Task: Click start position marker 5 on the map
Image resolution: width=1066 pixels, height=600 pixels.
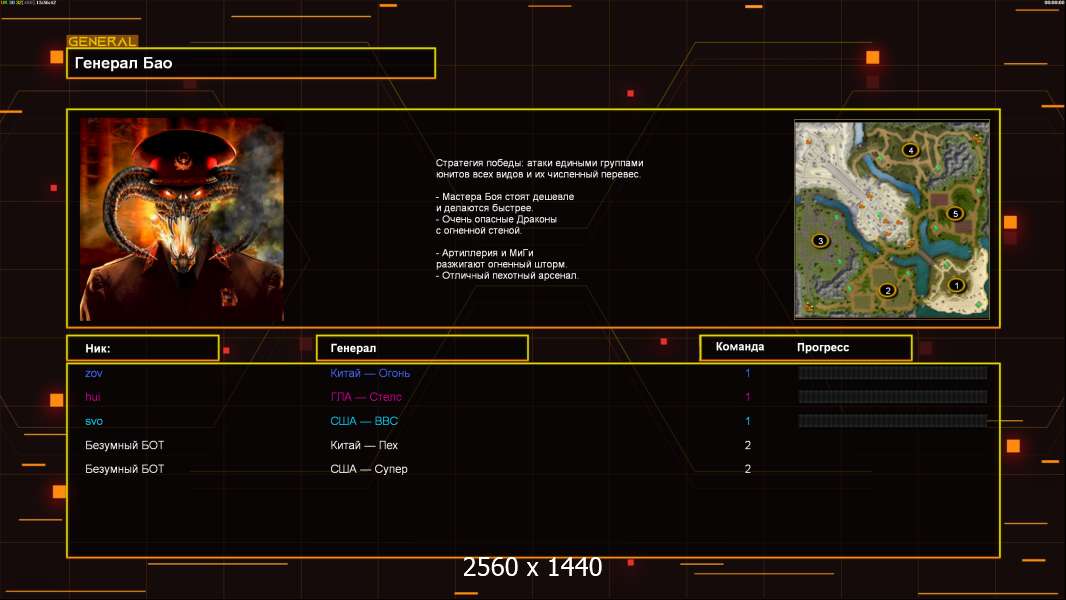Action: coord(955,214)
